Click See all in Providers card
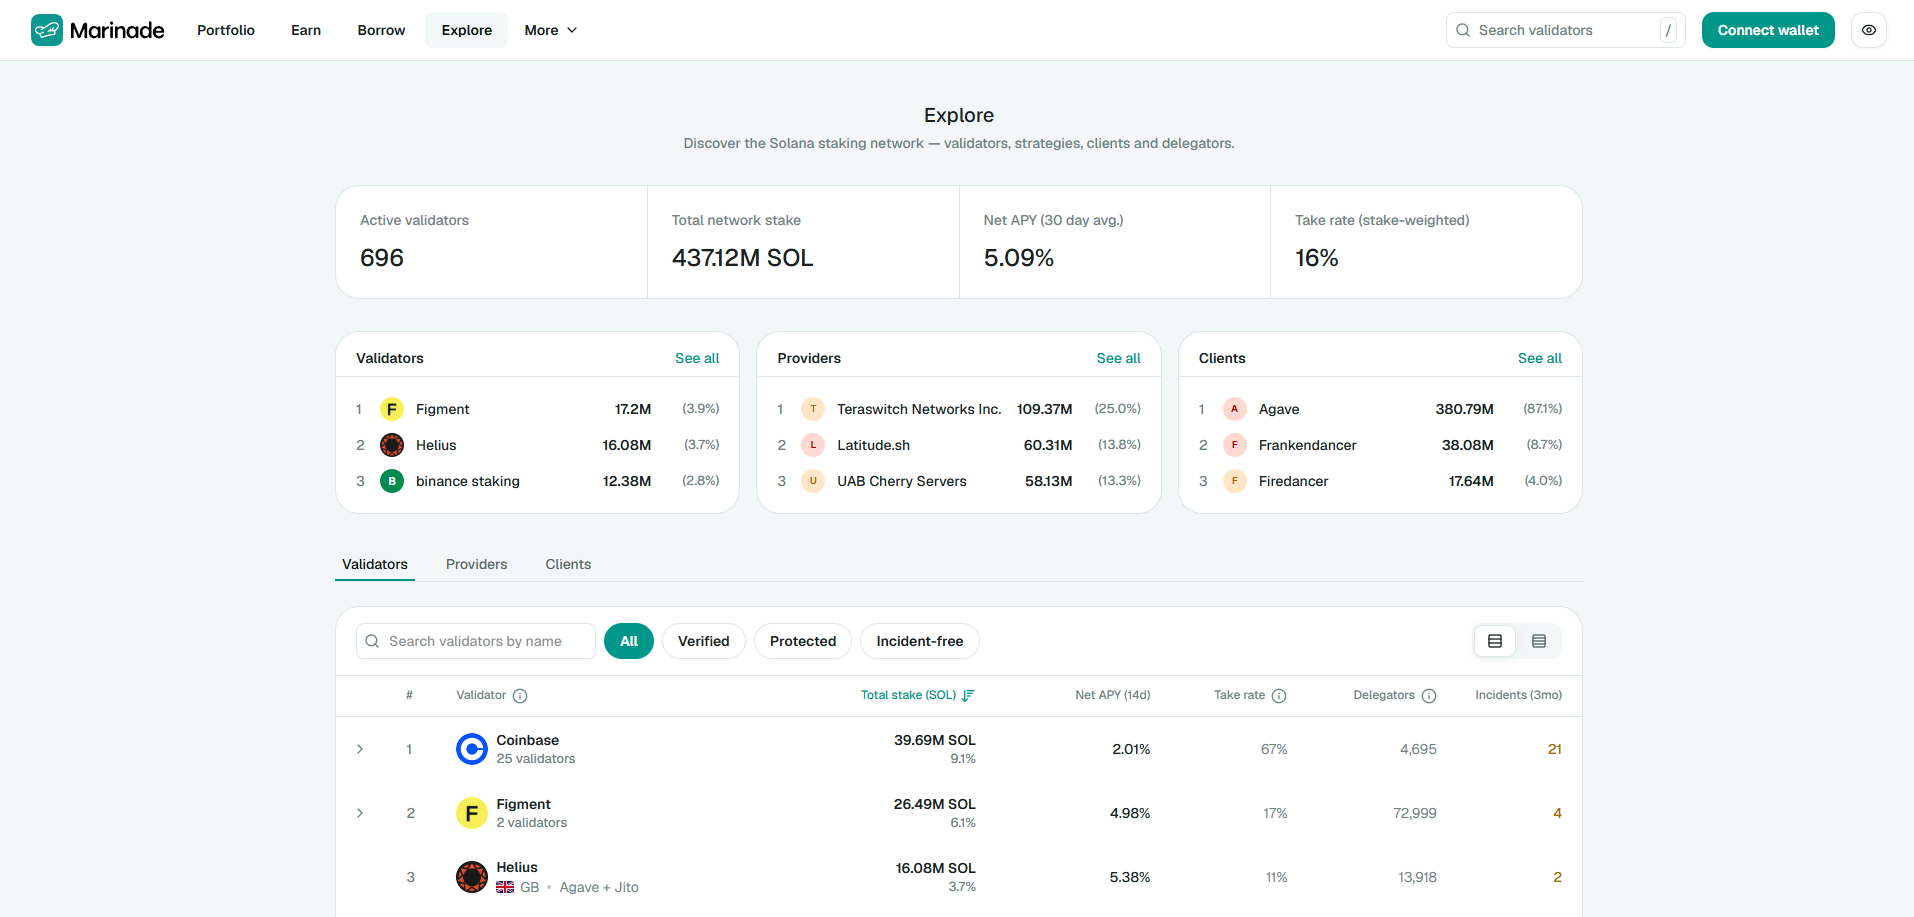 (1118, 358)
